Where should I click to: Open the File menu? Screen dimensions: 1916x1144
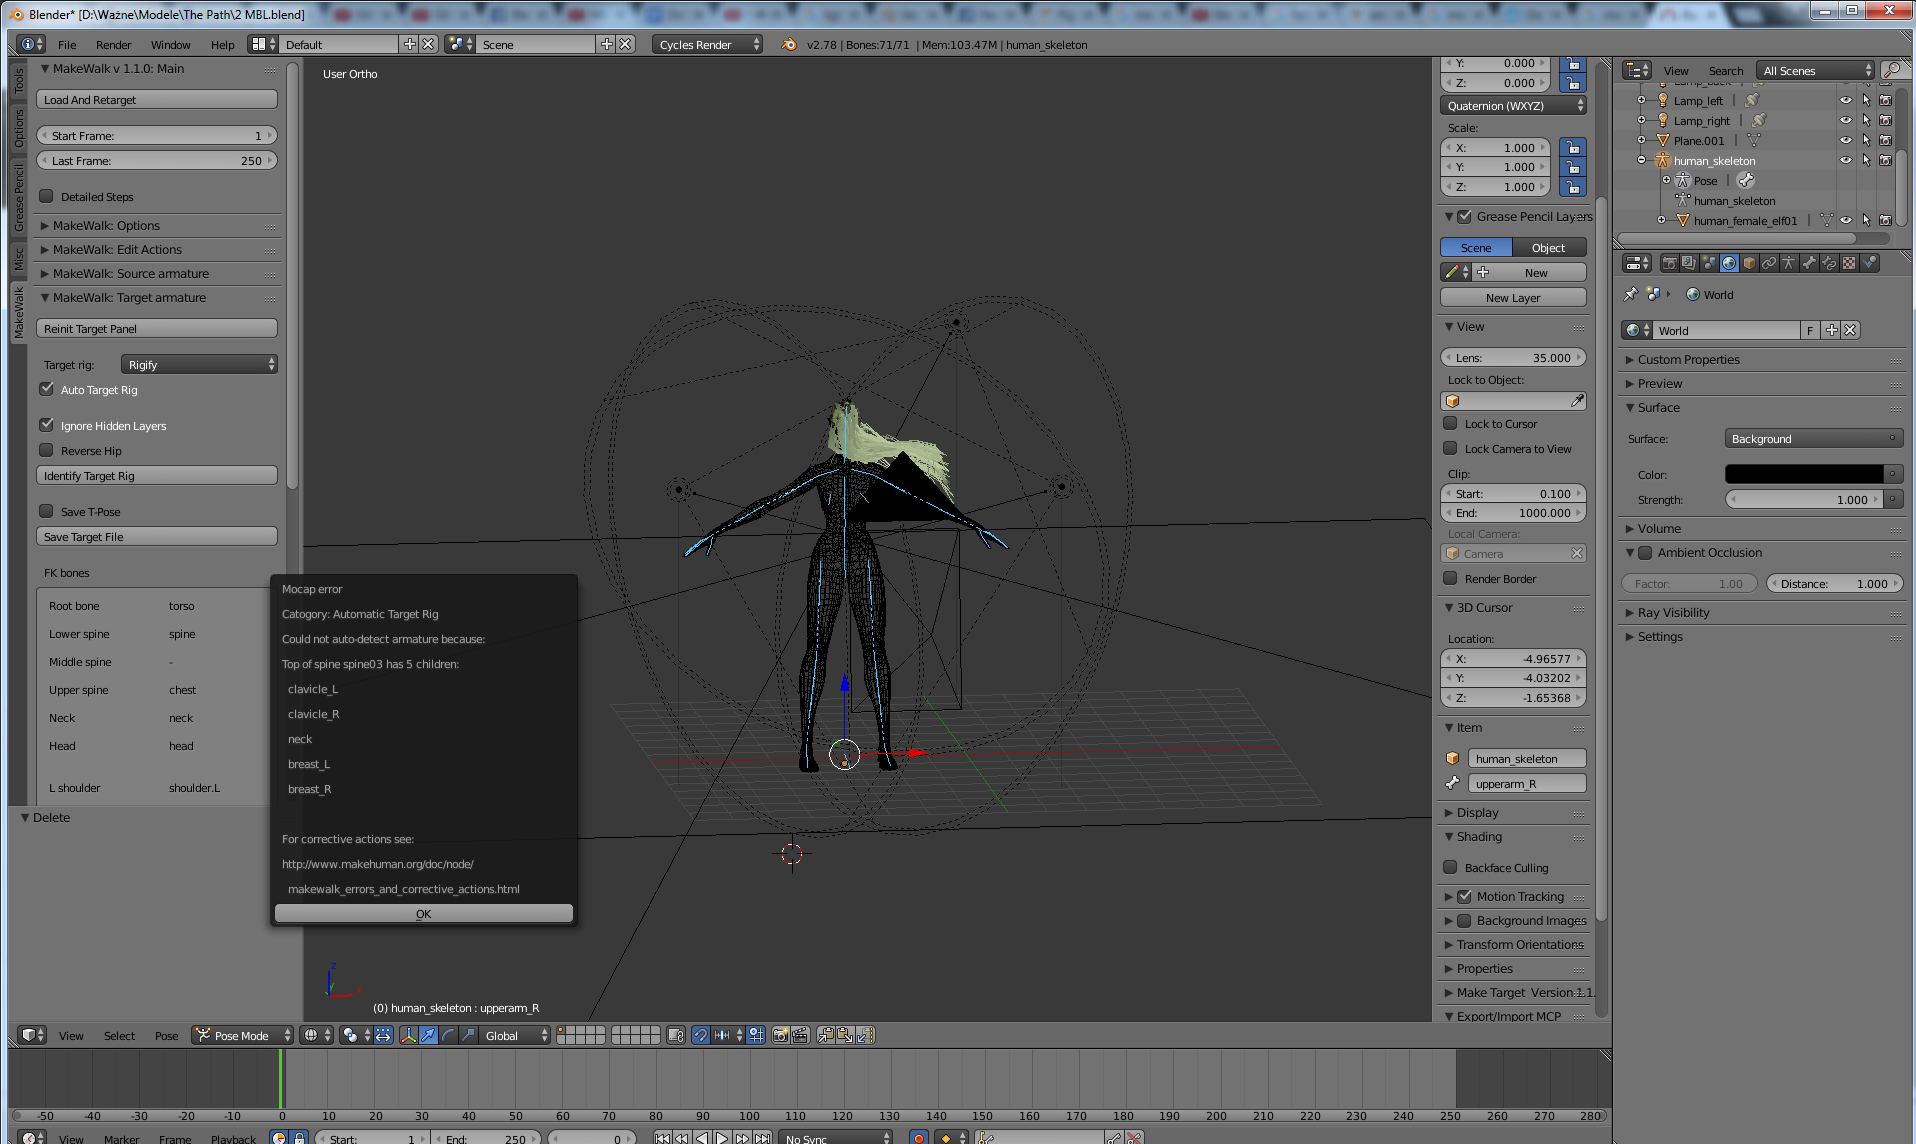coord(67,44)
